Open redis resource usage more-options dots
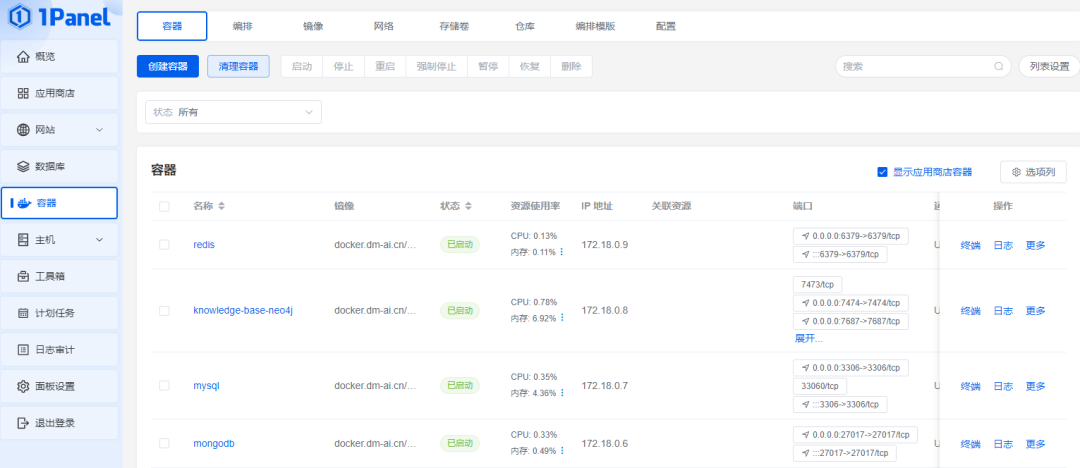This screenshot has height=468, width=1080. 561,252
